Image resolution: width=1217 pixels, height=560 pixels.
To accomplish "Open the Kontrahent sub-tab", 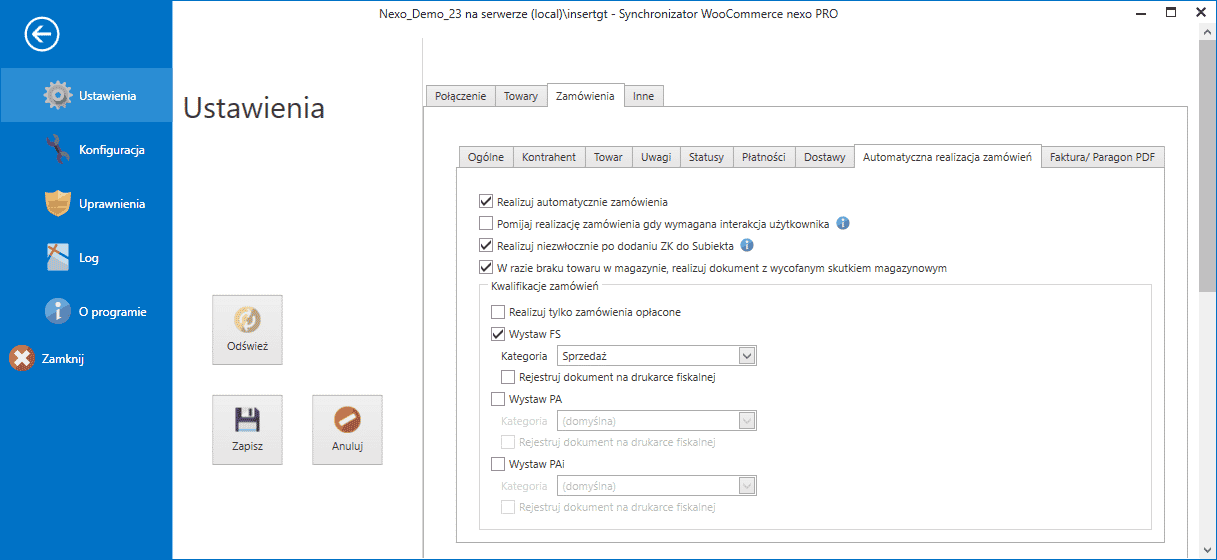I will click(x=549, y=157).
